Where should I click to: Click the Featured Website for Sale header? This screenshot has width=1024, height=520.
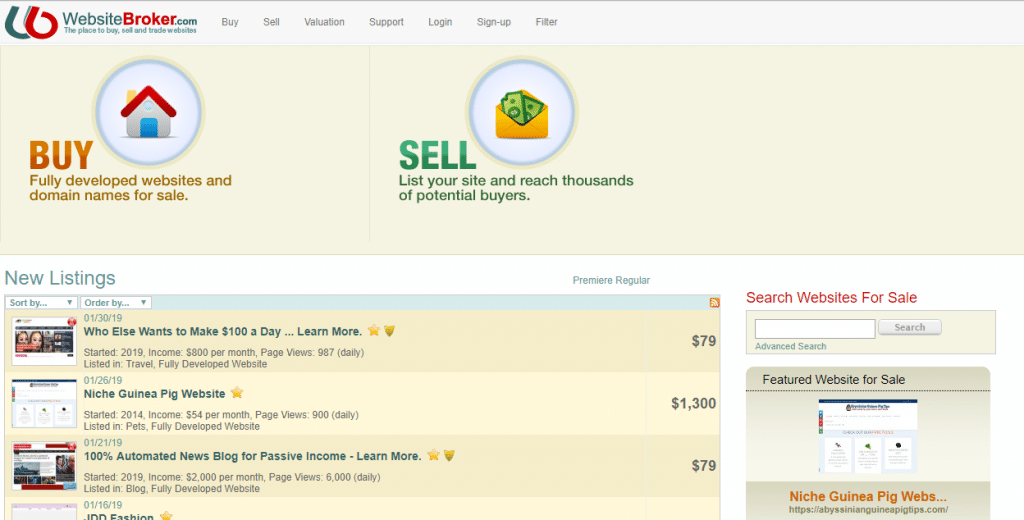pyautogui.click(x=833, y=380)
